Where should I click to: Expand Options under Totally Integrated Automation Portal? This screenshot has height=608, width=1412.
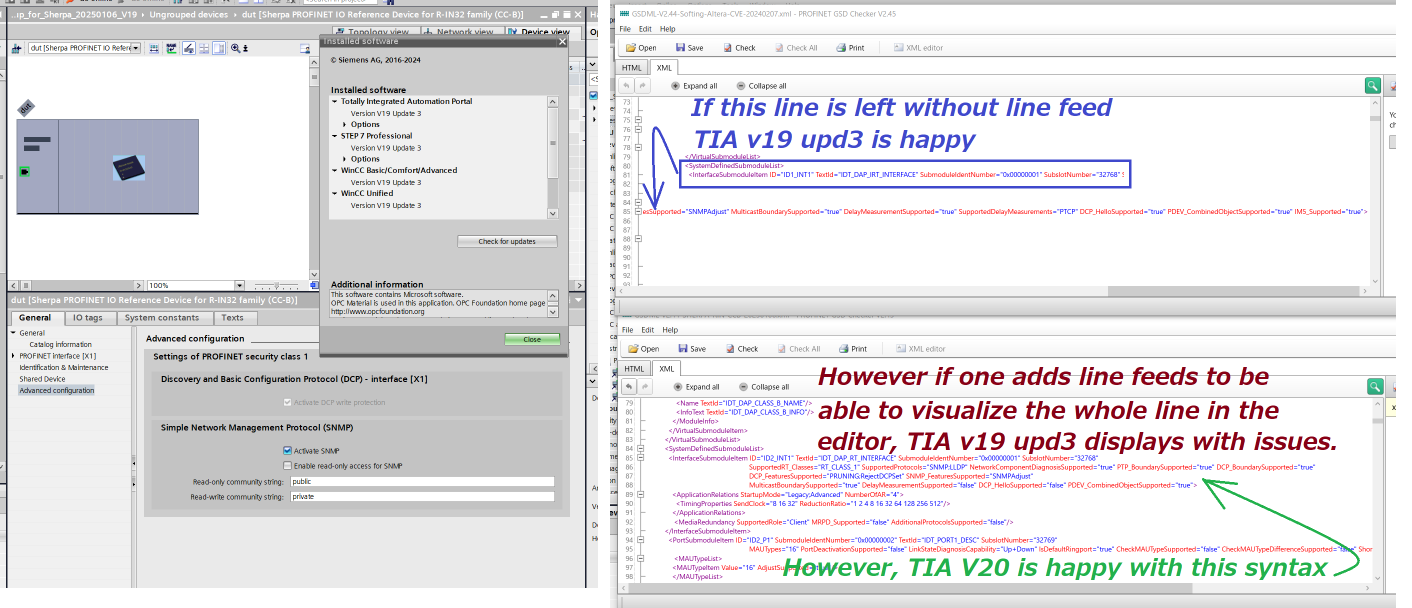click(345, 124)
